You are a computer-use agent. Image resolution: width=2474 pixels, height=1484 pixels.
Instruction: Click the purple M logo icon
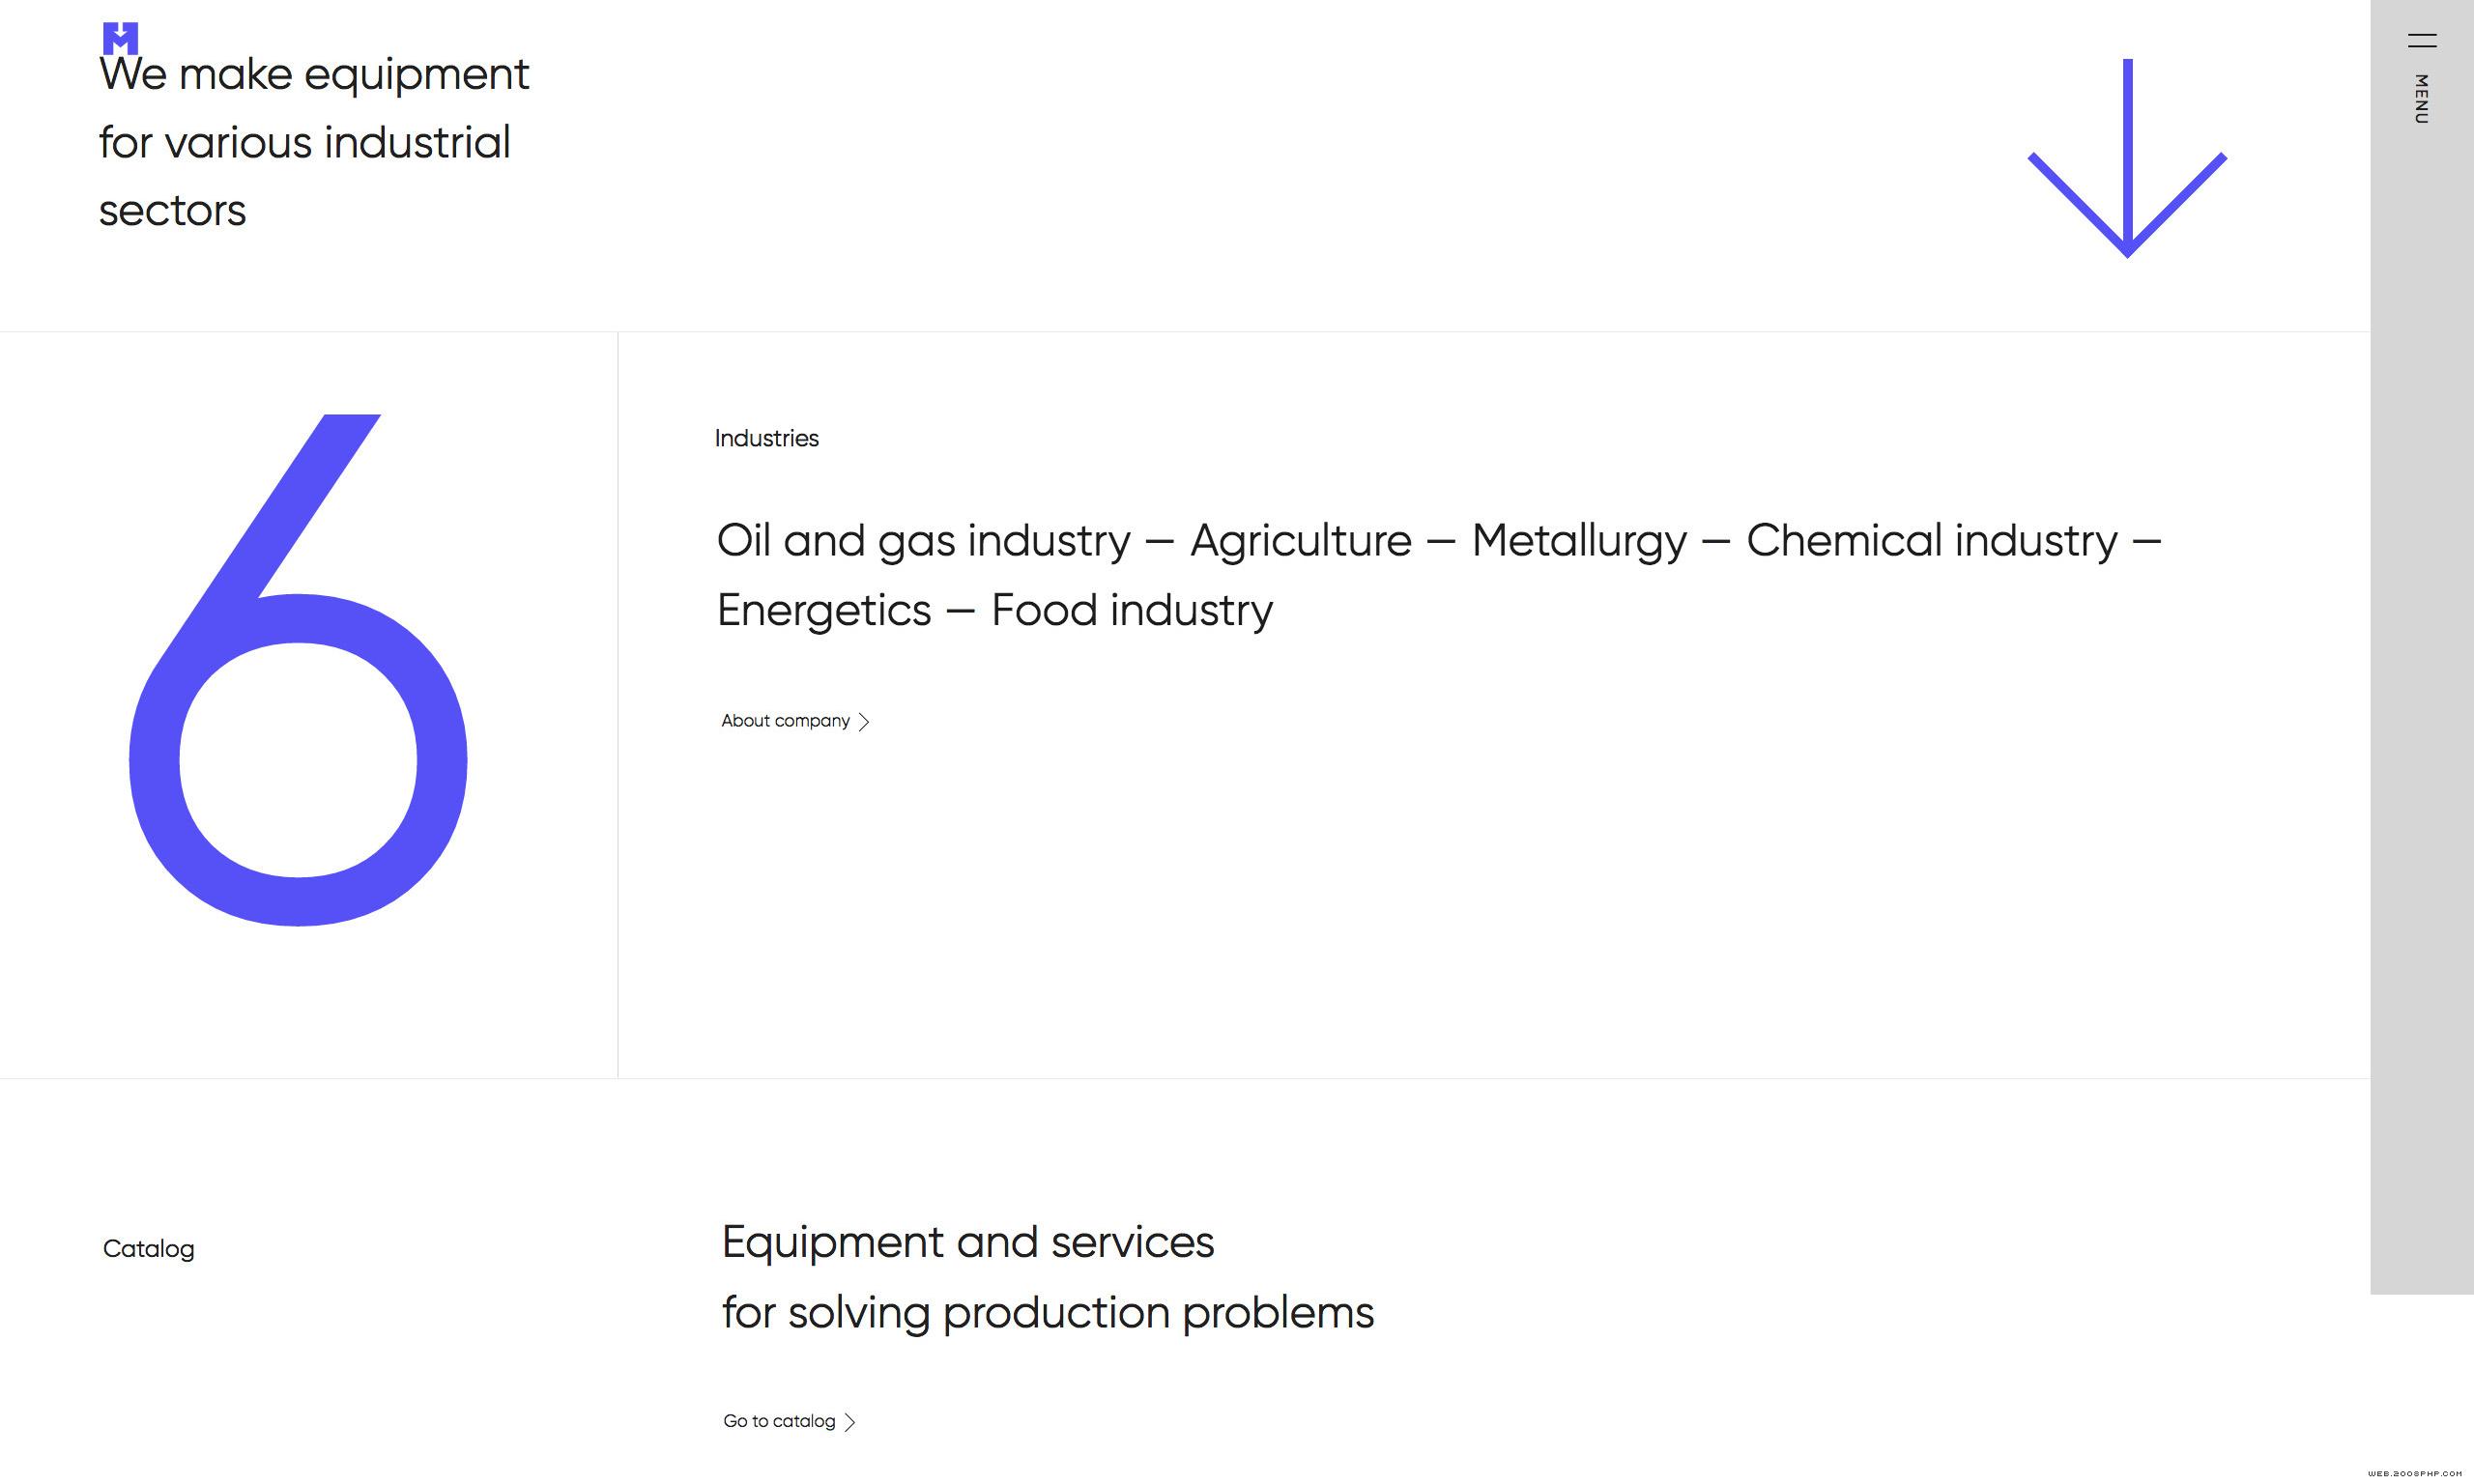[120, 38]
